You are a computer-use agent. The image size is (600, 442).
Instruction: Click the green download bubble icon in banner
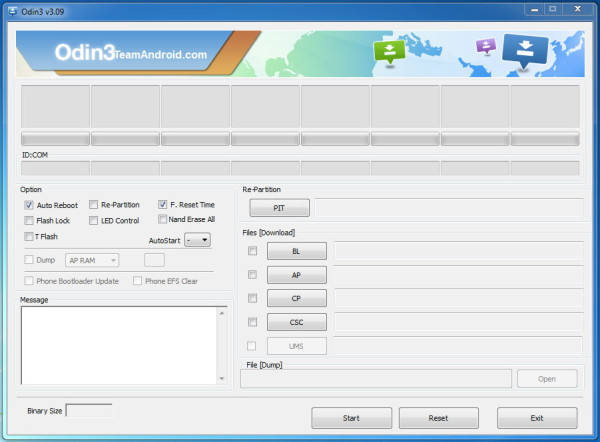click(x=389, y=52)
